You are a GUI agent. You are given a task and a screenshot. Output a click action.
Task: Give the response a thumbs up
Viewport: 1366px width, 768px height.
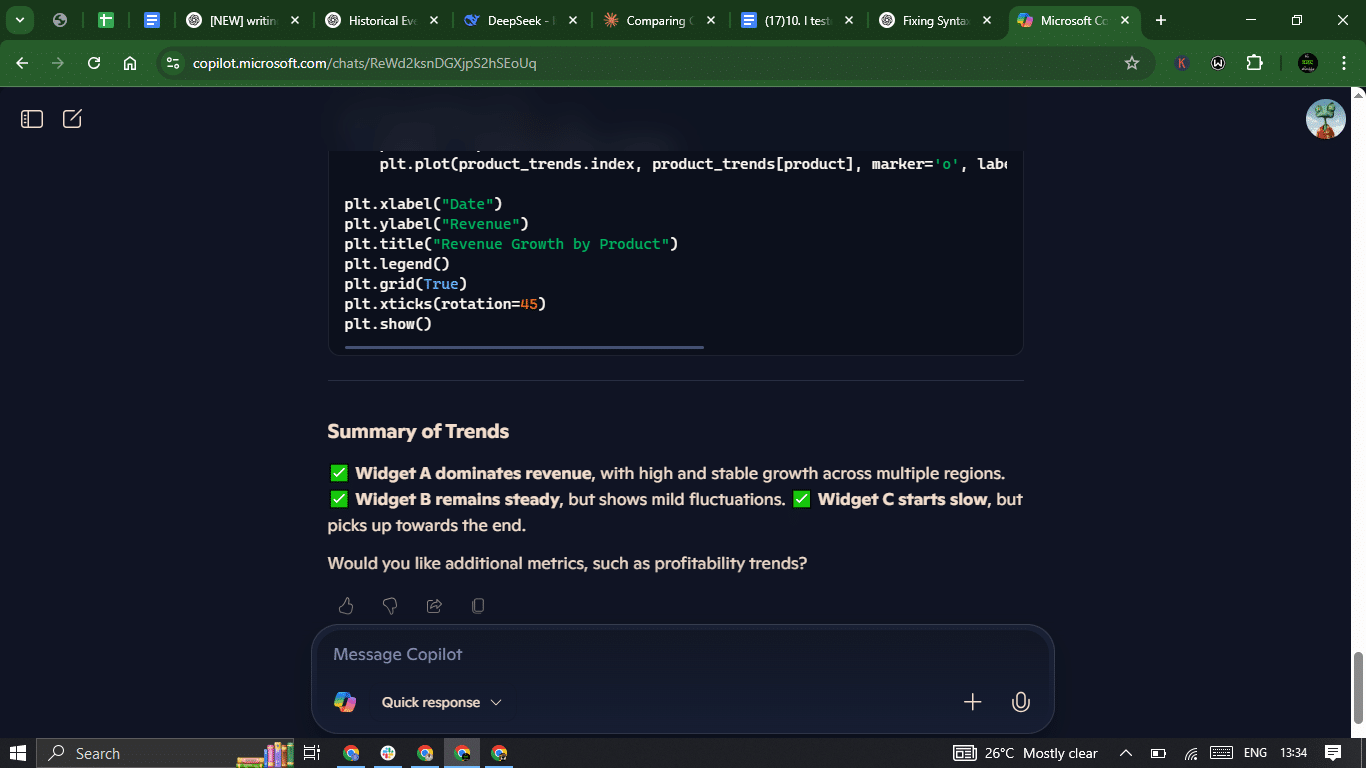pos(346,606)
